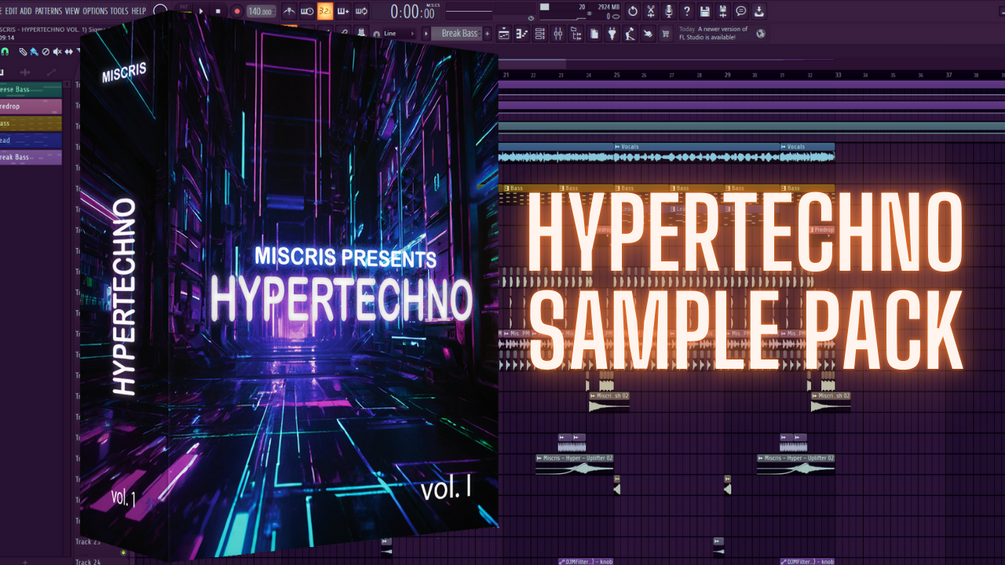Stop playback with the stop button

[x=218, y=12]
